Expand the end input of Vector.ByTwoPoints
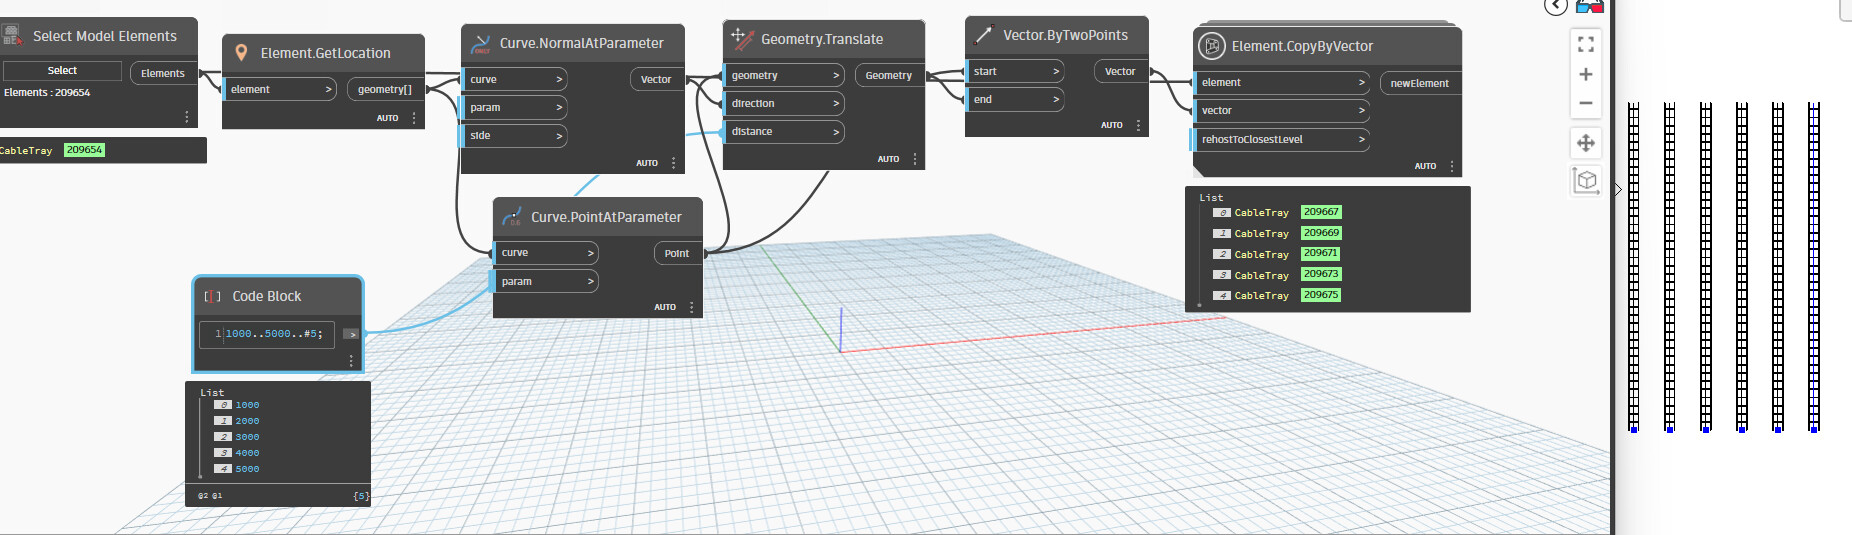 (x=1056, y=99)
